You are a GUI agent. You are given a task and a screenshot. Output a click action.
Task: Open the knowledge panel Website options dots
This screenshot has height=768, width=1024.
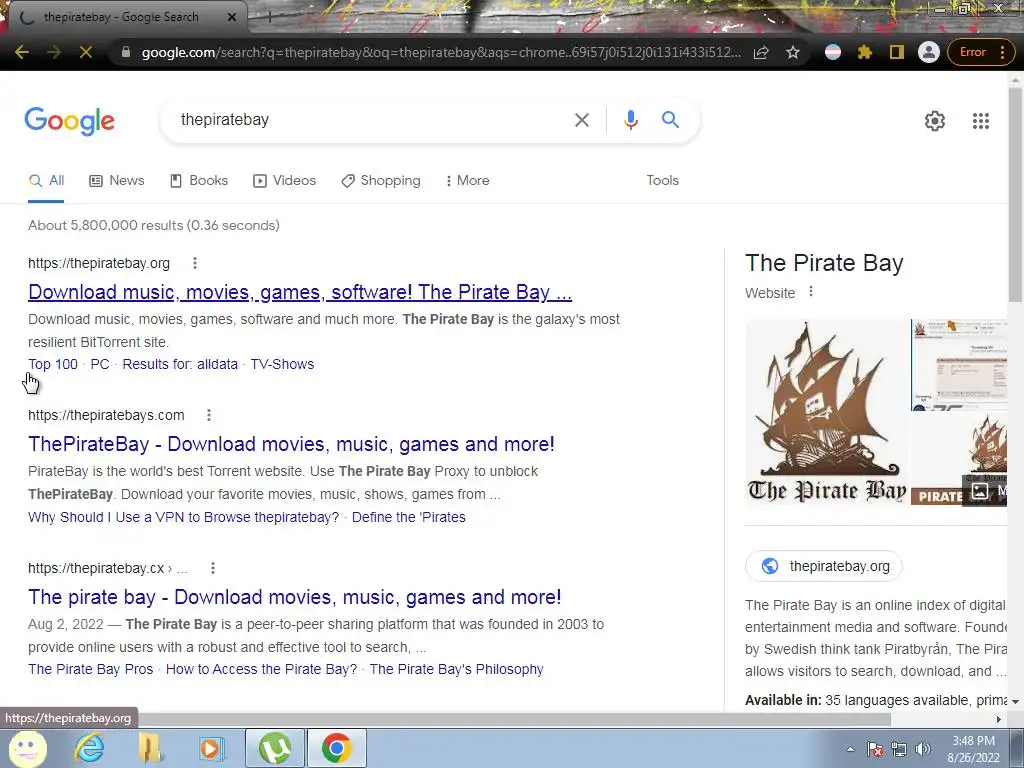point(810,292)
